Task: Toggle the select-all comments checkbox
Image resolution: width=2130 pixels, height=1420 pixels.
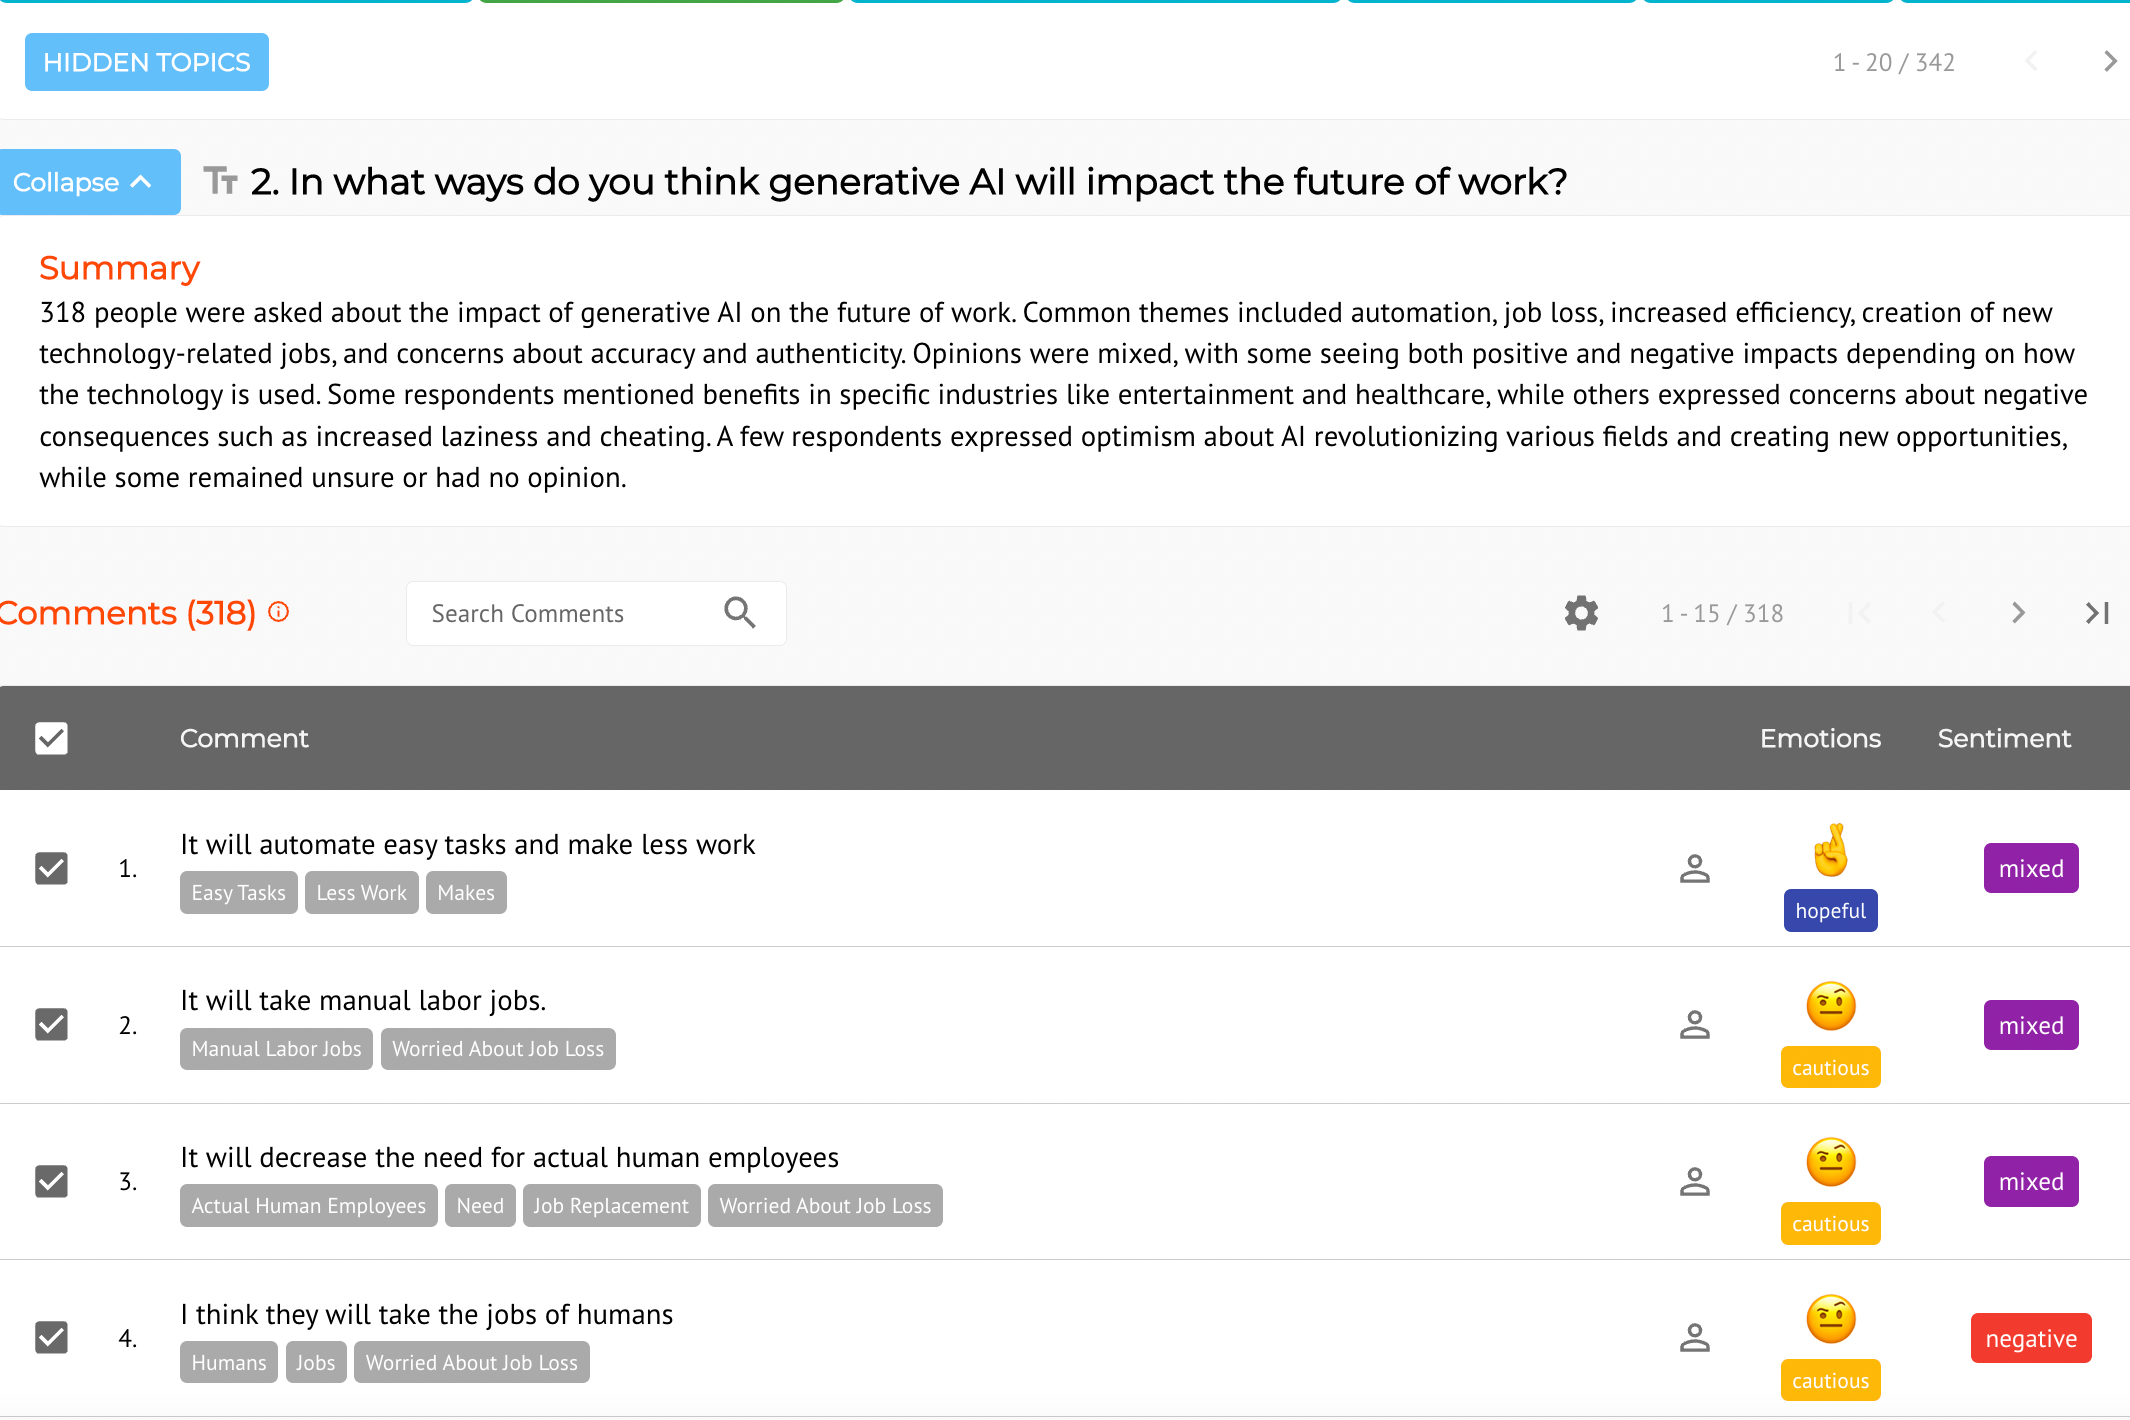Action: coord(51,738)
